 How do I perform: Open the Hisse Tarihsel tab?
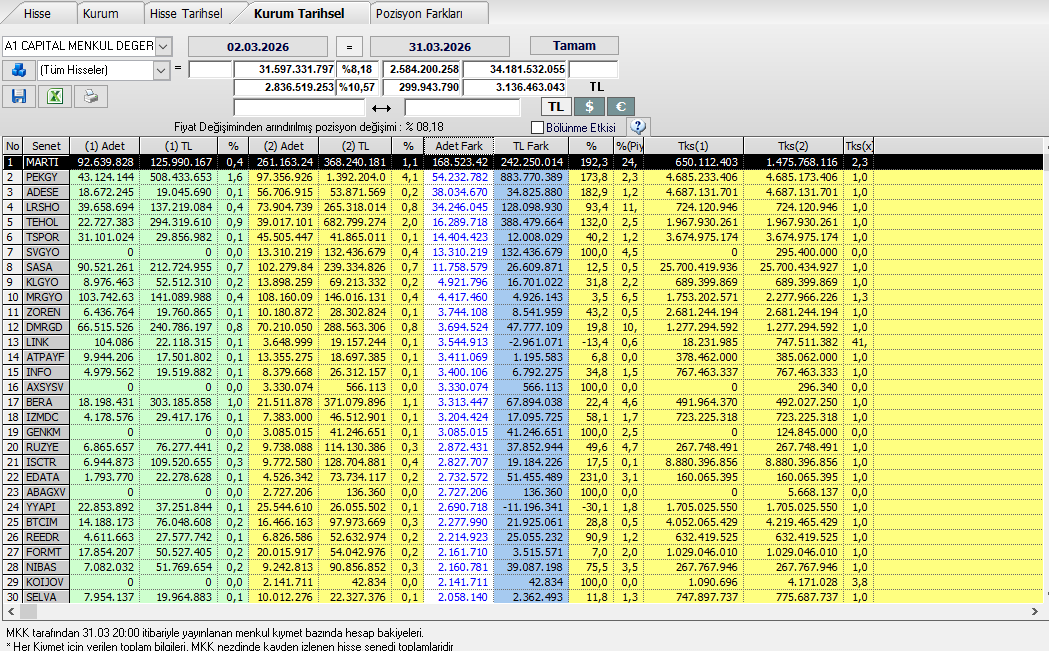click(186, 13)
